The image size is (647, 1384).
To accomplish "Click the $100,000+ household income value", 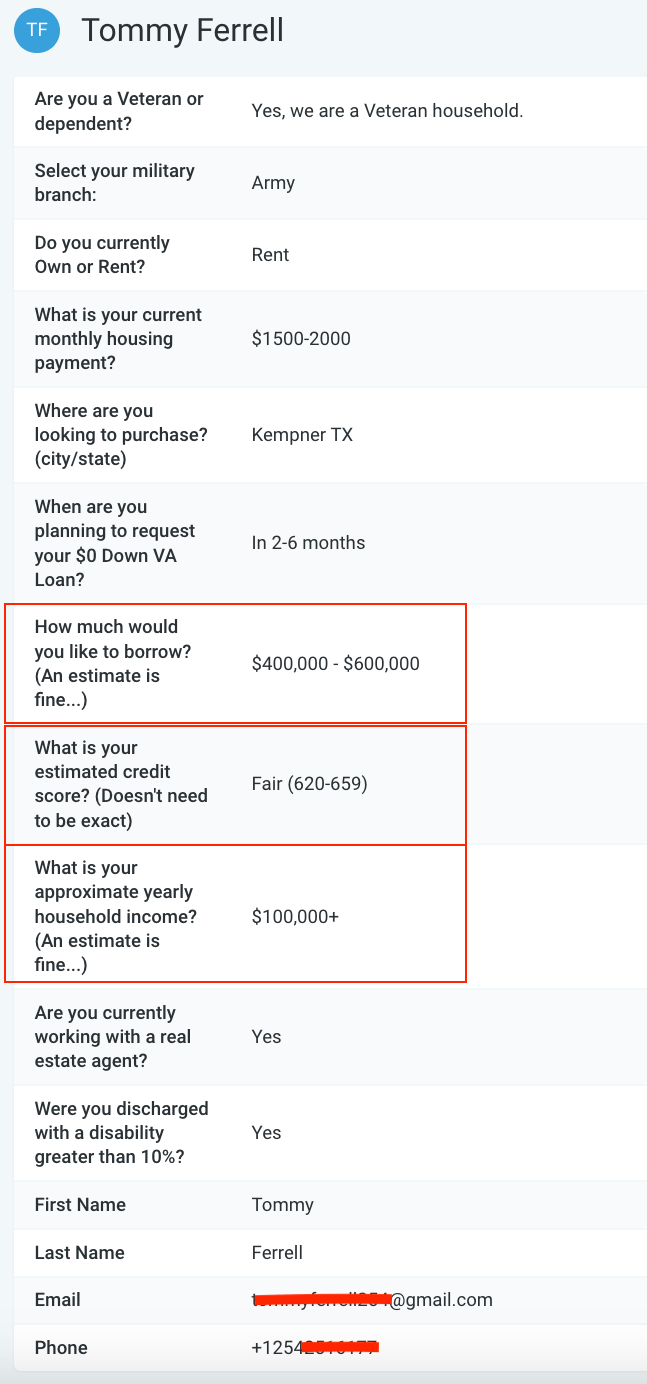I will [x=295, y=916].
